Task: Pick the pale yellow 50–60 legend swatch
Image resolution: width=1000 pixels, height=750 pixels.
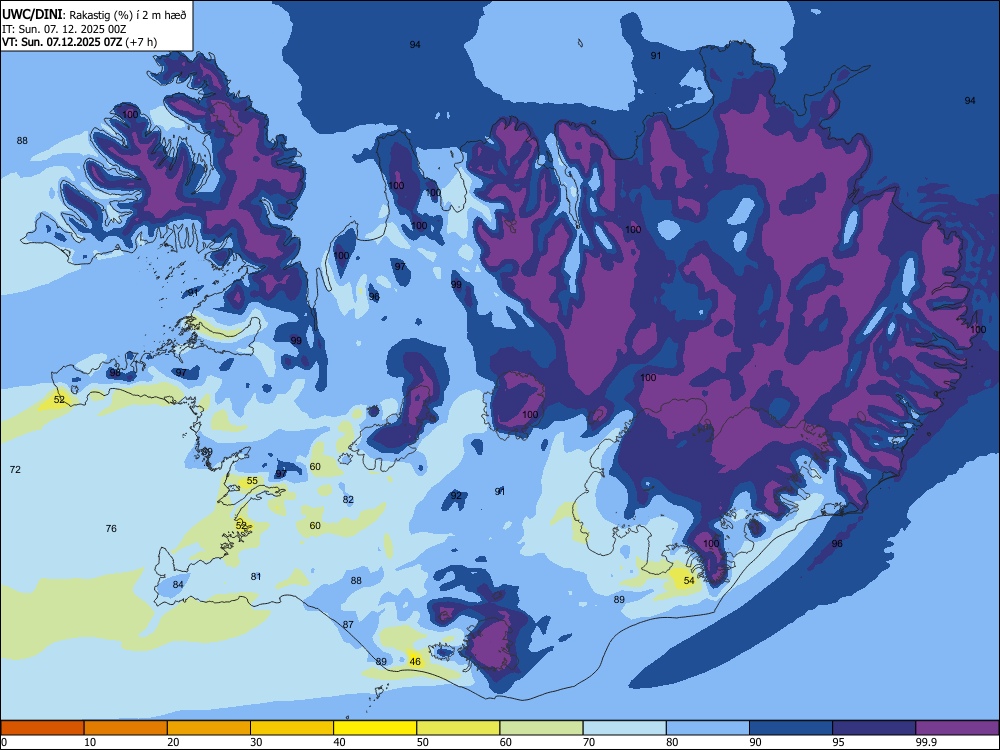Action: click(458, 728)
